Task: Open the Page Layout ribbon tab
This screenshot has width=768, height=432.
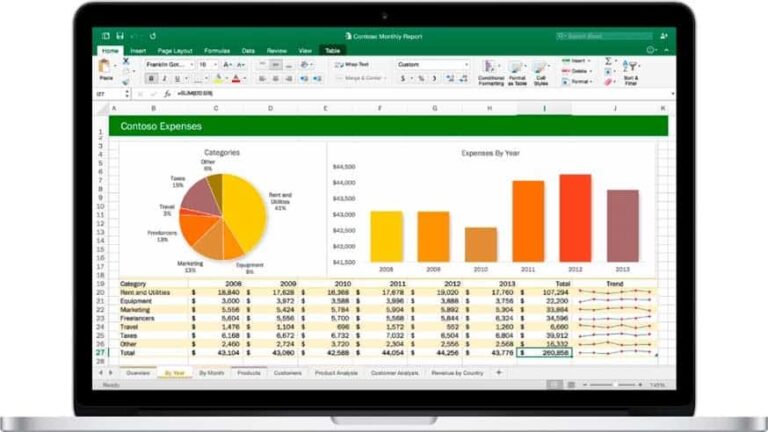Action: [176, 49]
